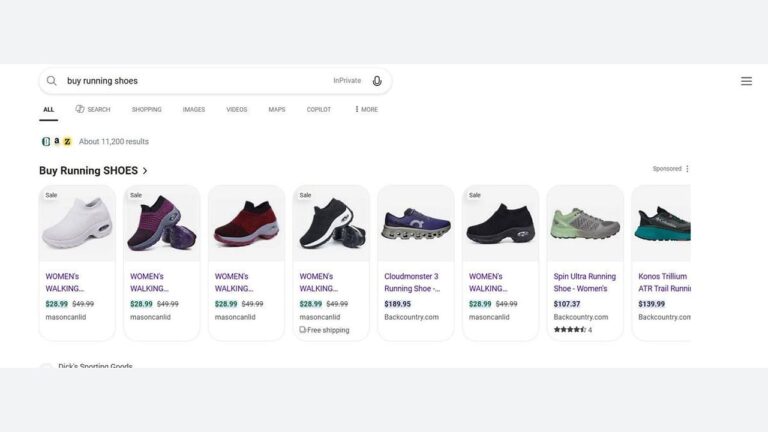Click the star rating on Spin Ultra
The image size is (768, 432).
(x=570, y=330)
